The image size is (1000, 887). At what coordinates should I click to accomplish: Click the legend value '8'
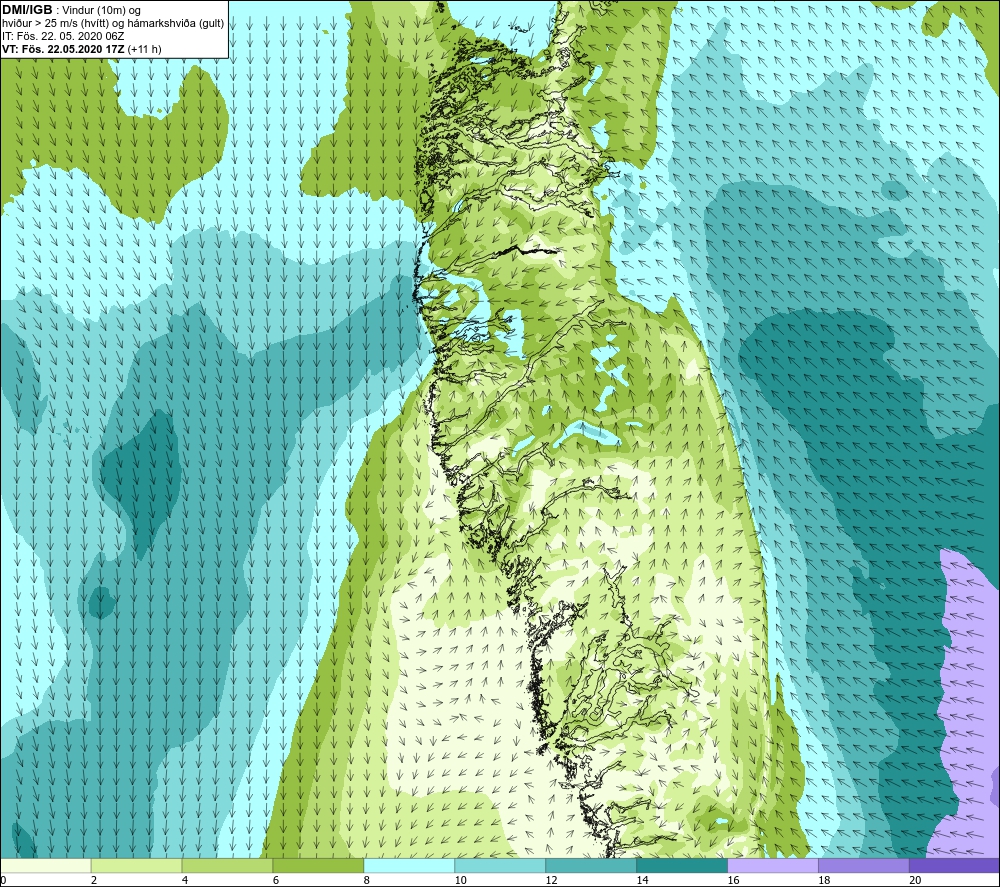367,880
